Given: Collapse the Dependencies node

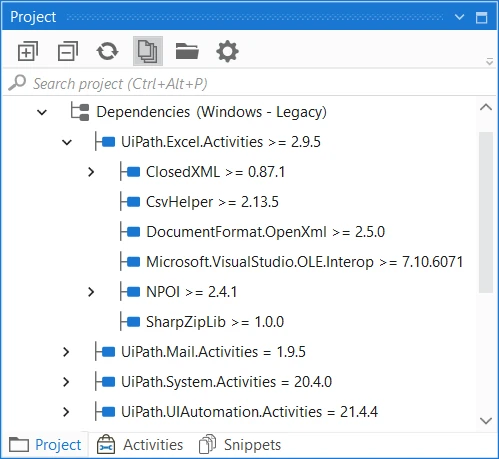Looking at the screenshot, I should tap(42, 112).
